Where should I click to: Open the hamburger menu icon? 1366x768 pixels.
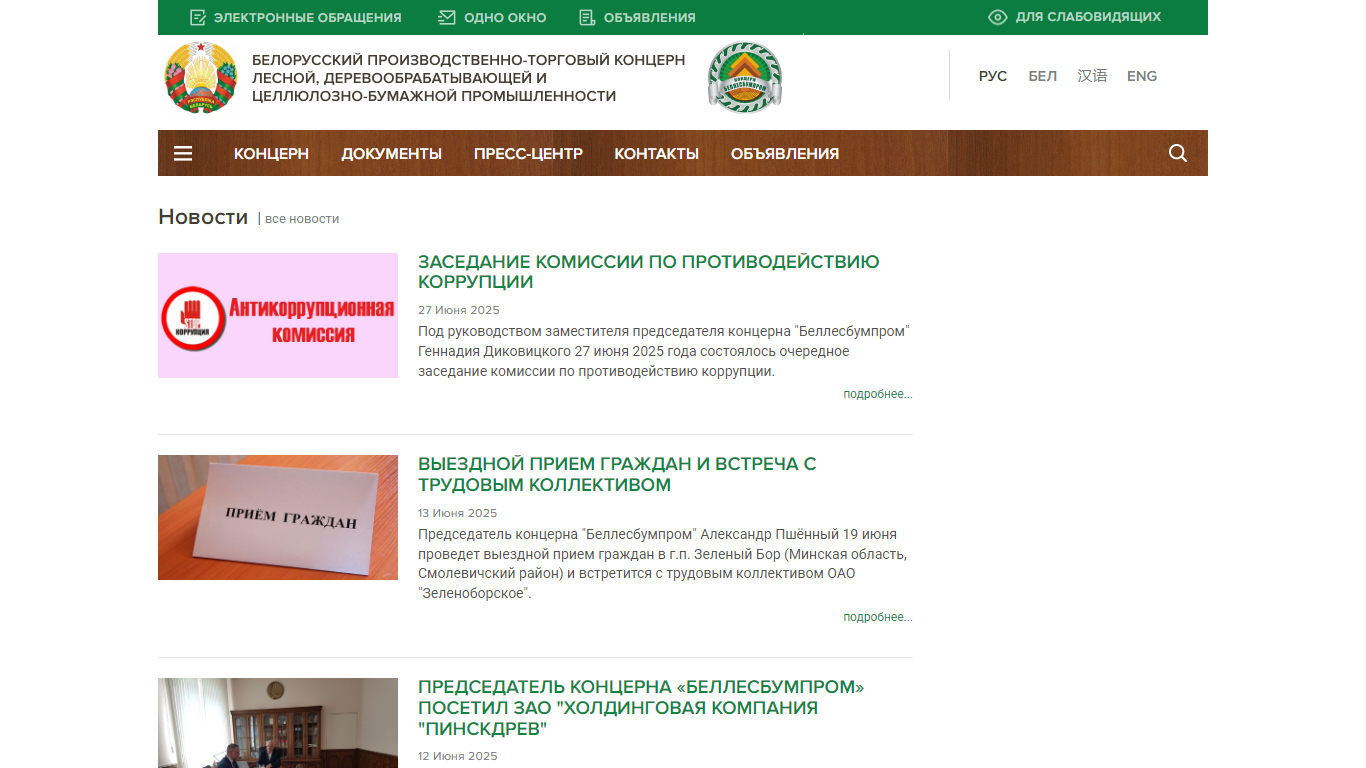183,153
